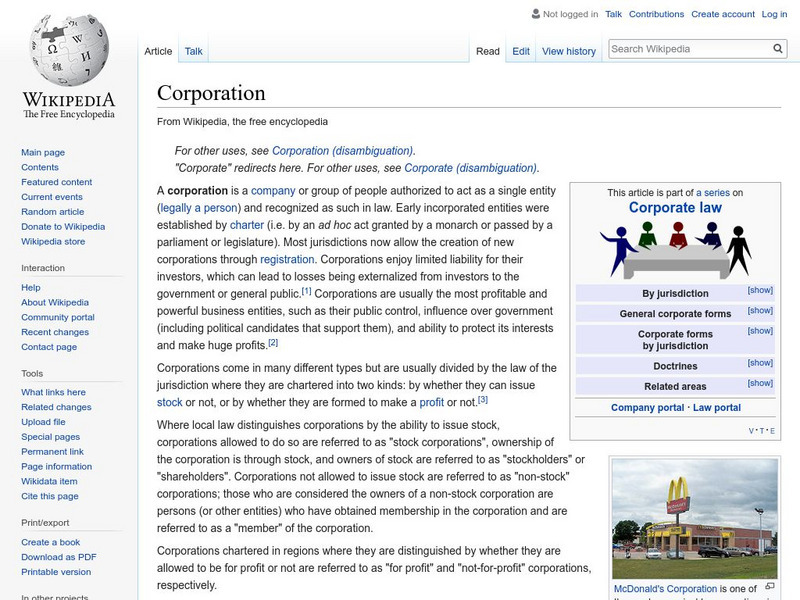Follow the Corporation (disambiguation) link
Image resolution: width=800 pixels, height=600 pixels.
coord(343,151)
